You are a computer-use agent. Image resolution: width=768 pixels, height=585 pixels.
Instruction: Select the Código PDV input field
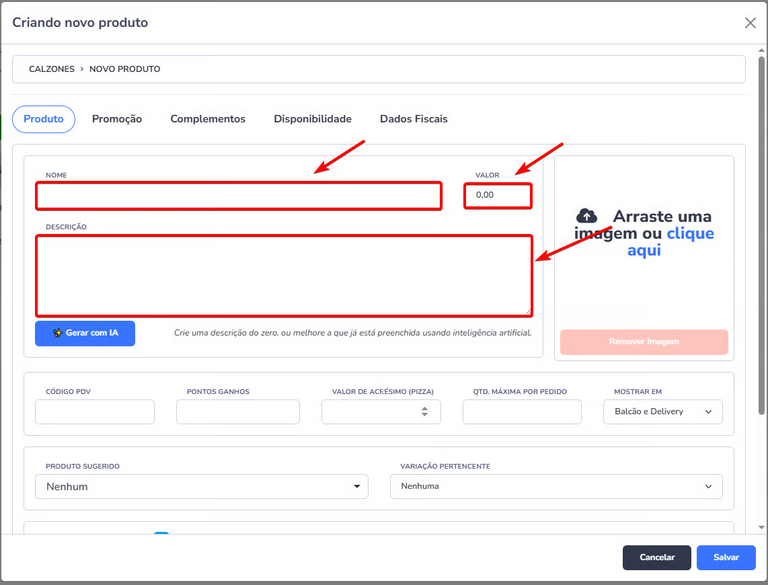(x=95, y=411)
